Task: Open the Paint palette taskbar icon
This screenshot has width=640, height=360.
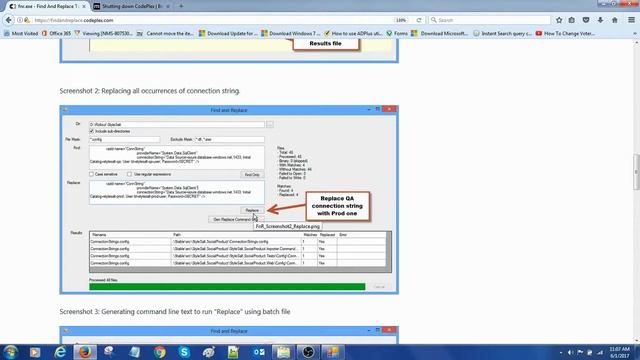Action: 209,352
